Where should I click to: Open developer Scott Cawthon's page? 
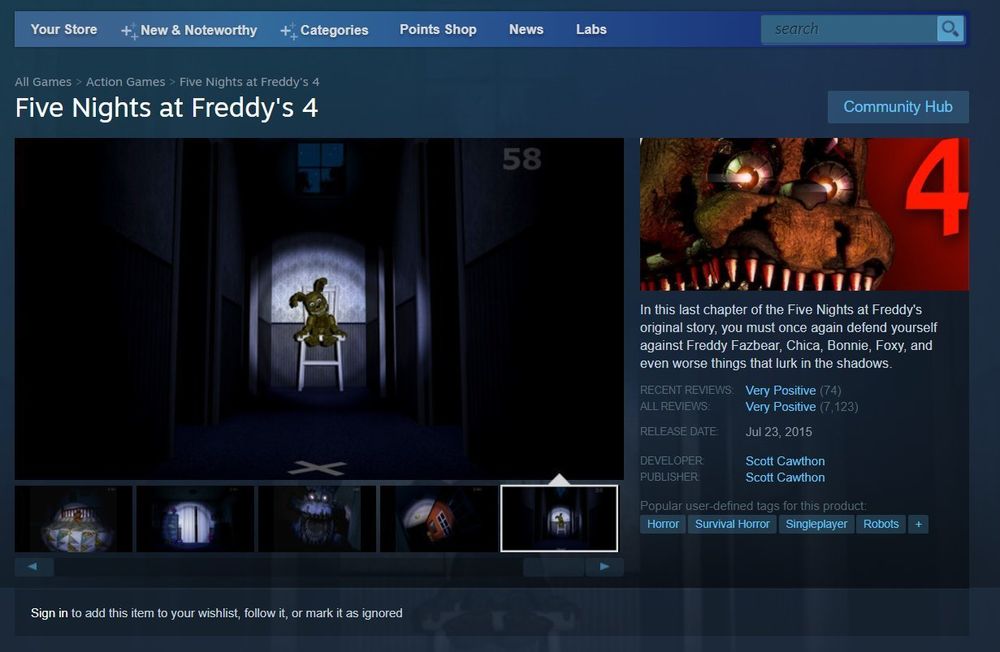(x=785, y=461)
